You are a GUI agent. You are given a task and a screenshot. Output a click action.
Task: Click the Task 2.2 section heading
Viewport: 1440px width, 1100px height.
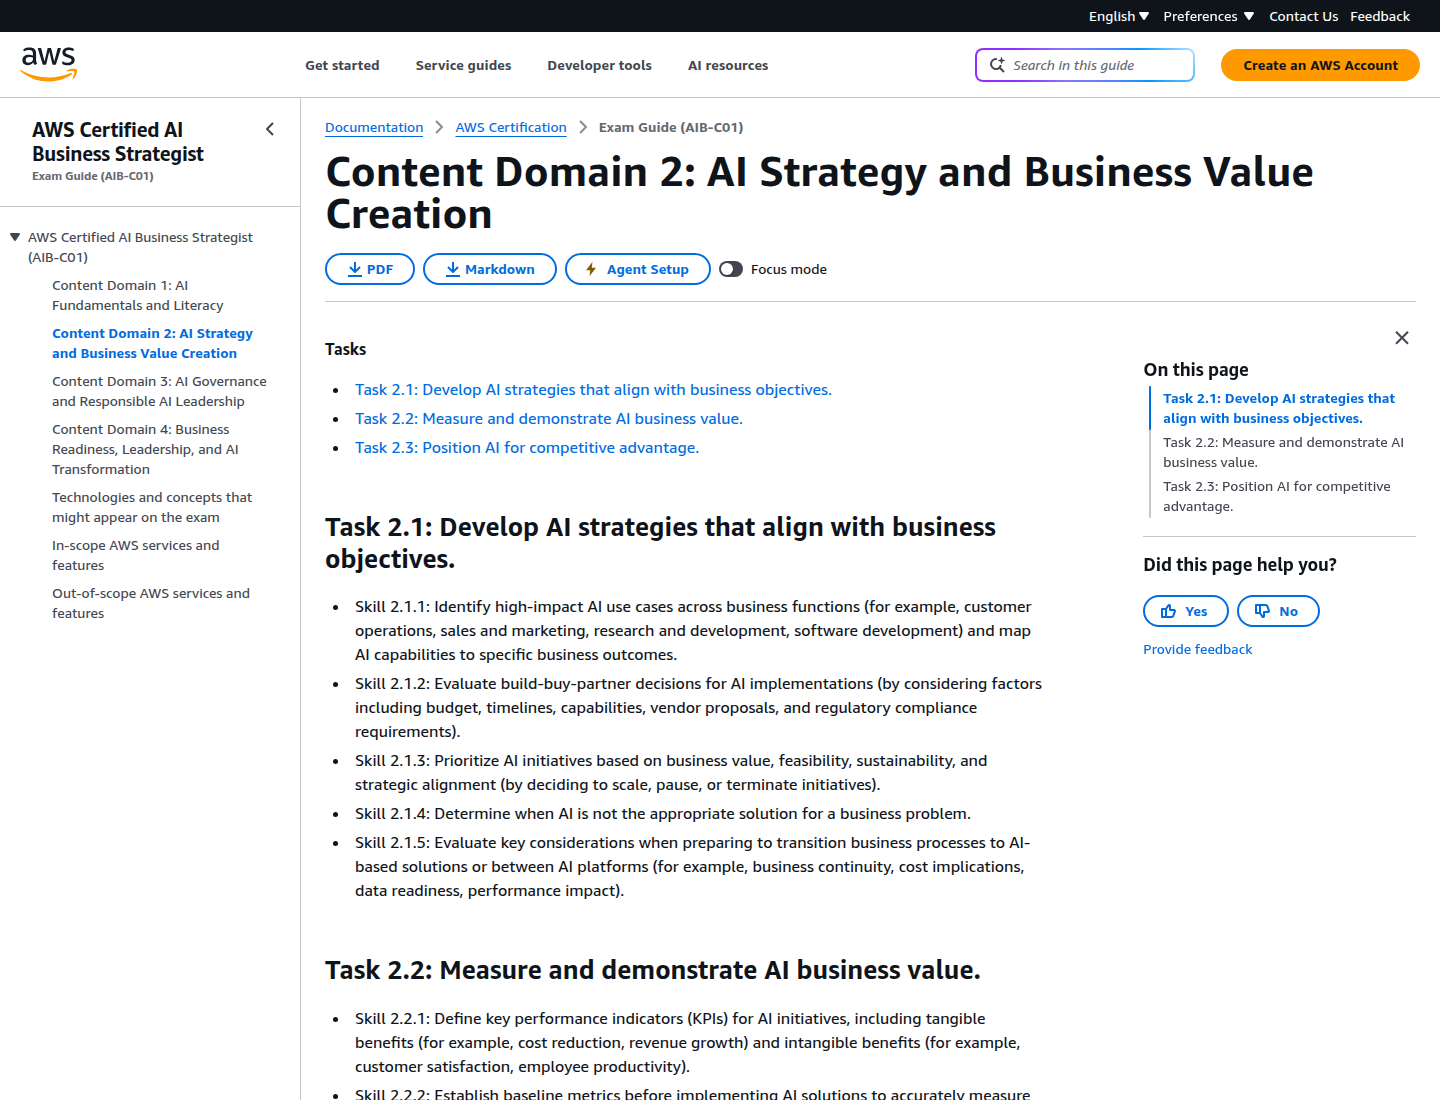click(x=653, y=970)
